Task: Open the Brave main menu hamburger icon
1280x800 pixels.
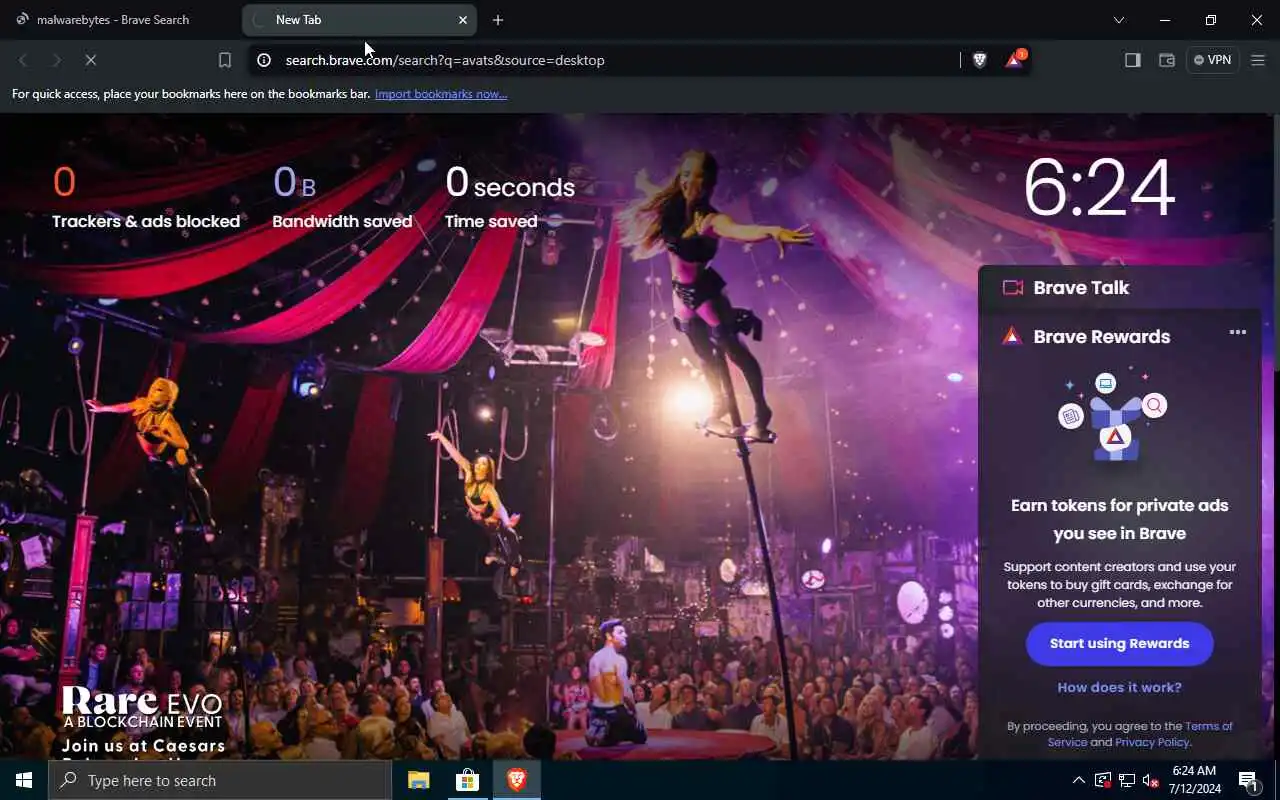Action: pyautogui.click(x=1259, y=60)
